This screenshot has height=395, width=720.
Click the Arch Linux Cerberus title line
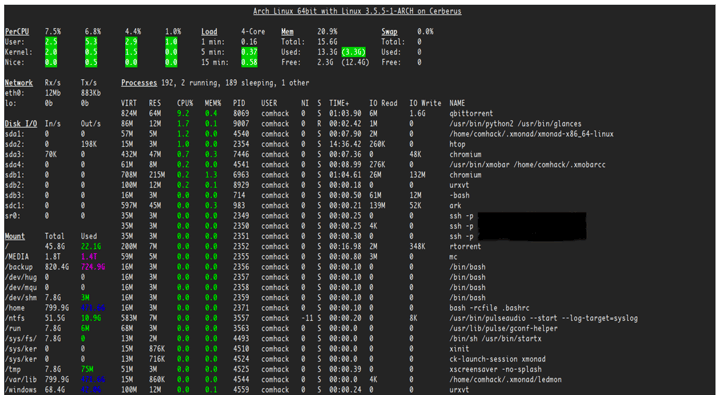[357, 11]
